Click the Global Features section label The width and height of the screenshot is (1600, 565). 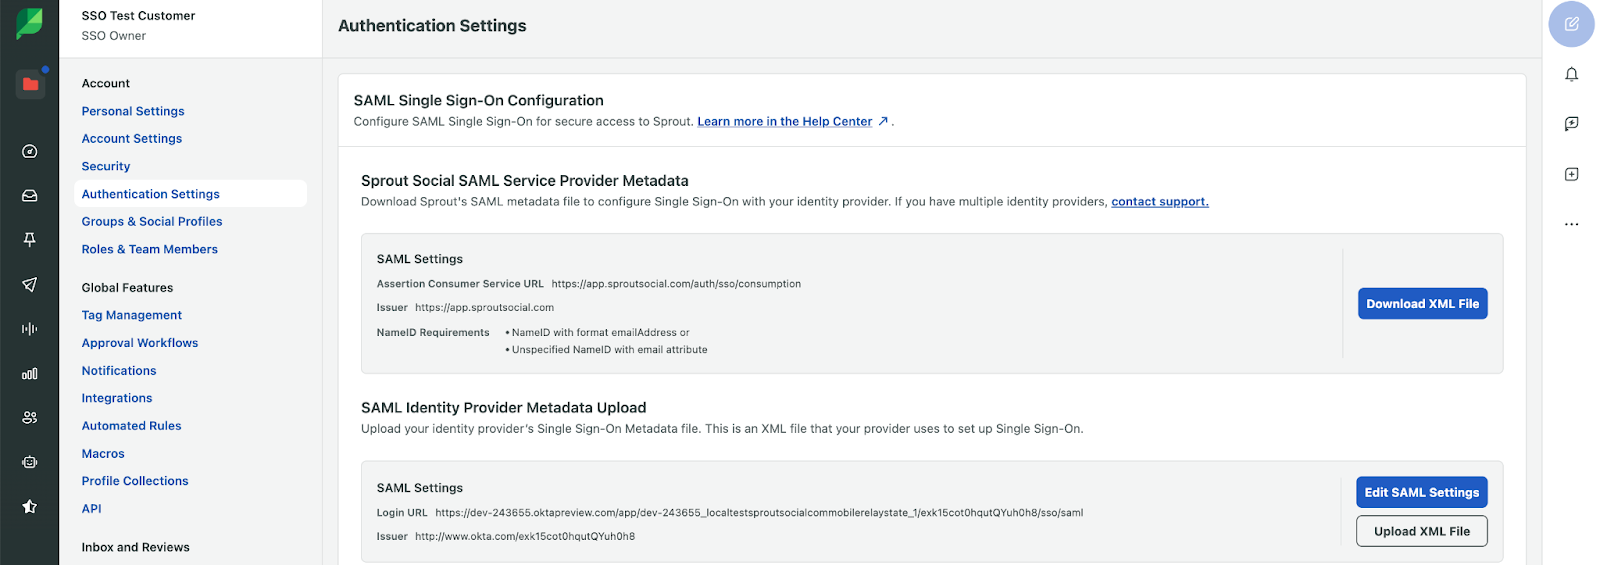(128, 288)
